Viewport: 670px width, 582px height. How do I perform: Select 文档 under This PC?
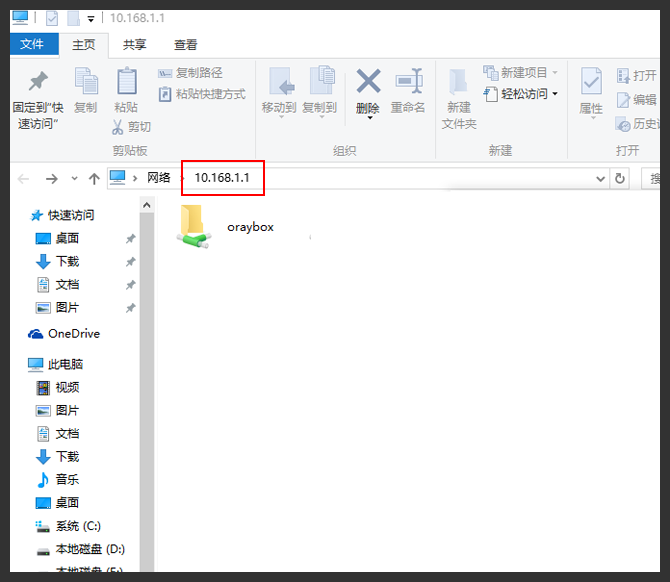click(x=57, y=434)
